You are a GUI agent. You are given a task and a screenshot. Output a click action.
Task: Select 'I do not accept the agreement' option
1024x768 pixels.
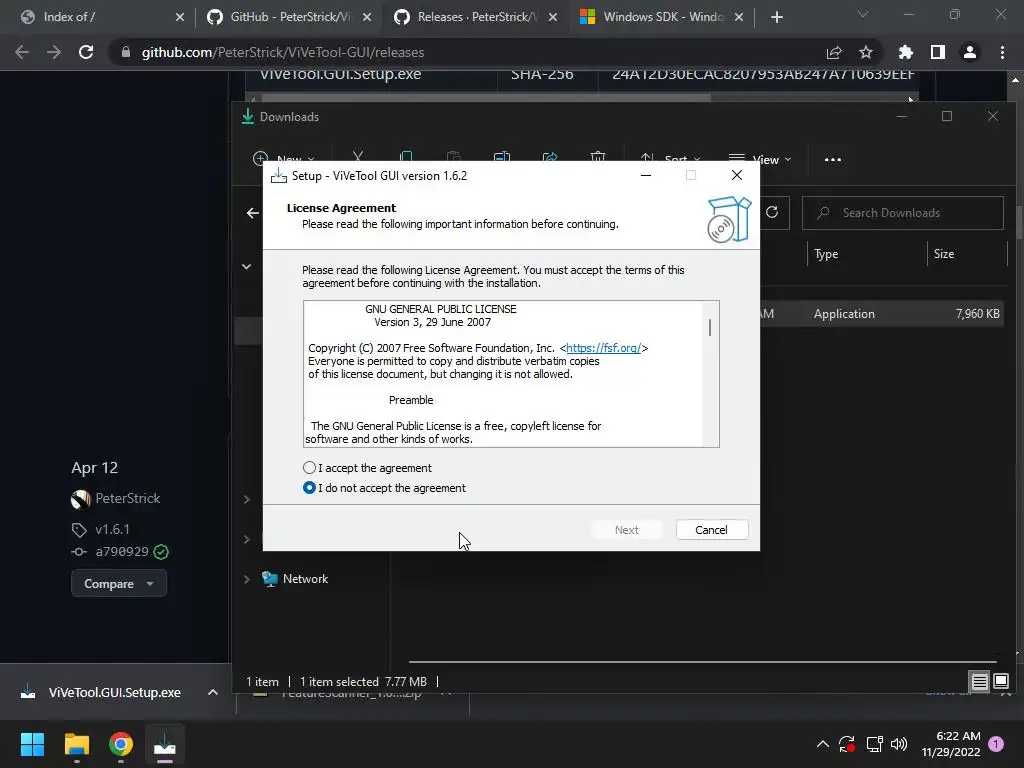(x=310, y=488)
